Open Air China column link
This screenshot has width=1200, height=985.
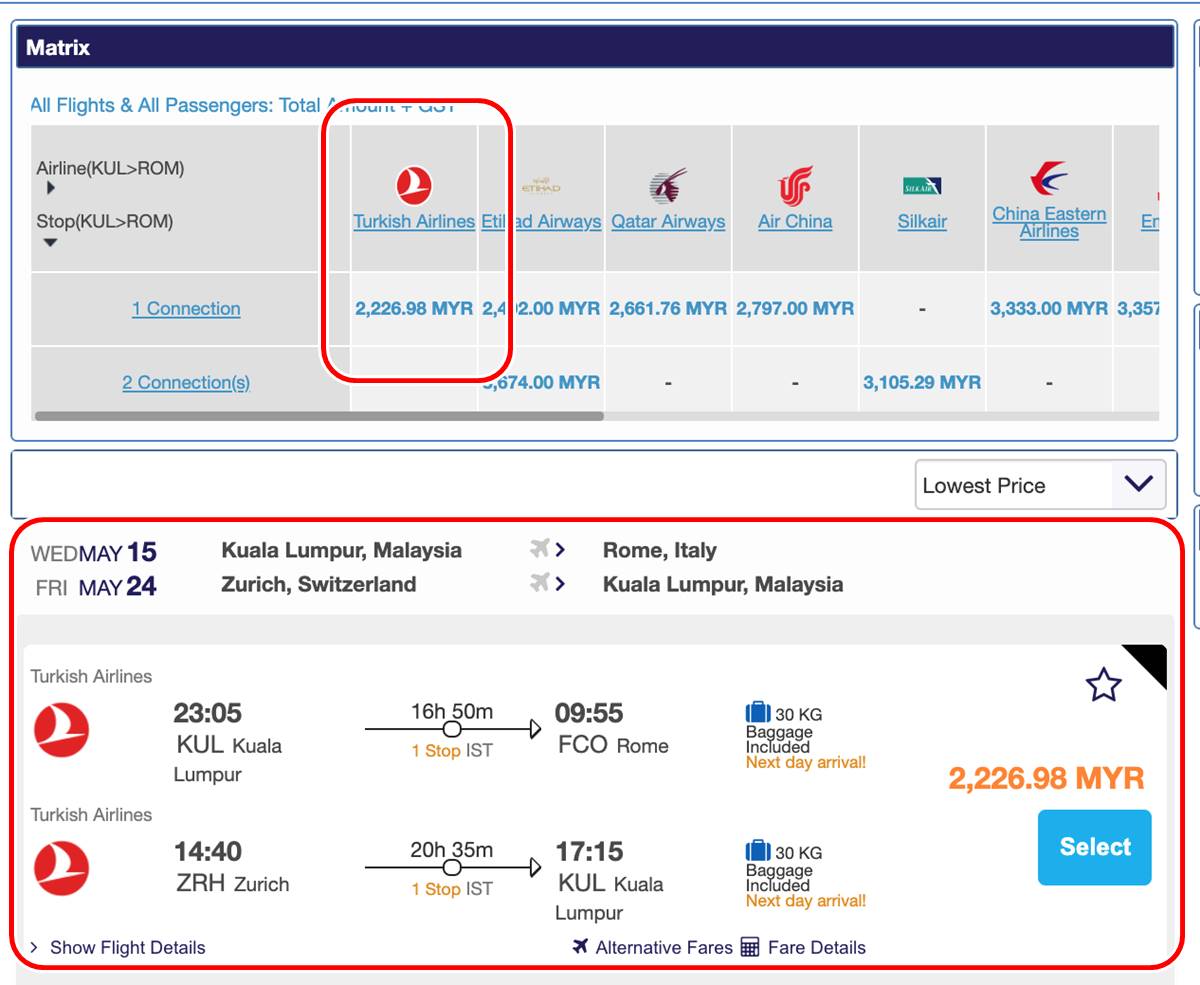795,222
